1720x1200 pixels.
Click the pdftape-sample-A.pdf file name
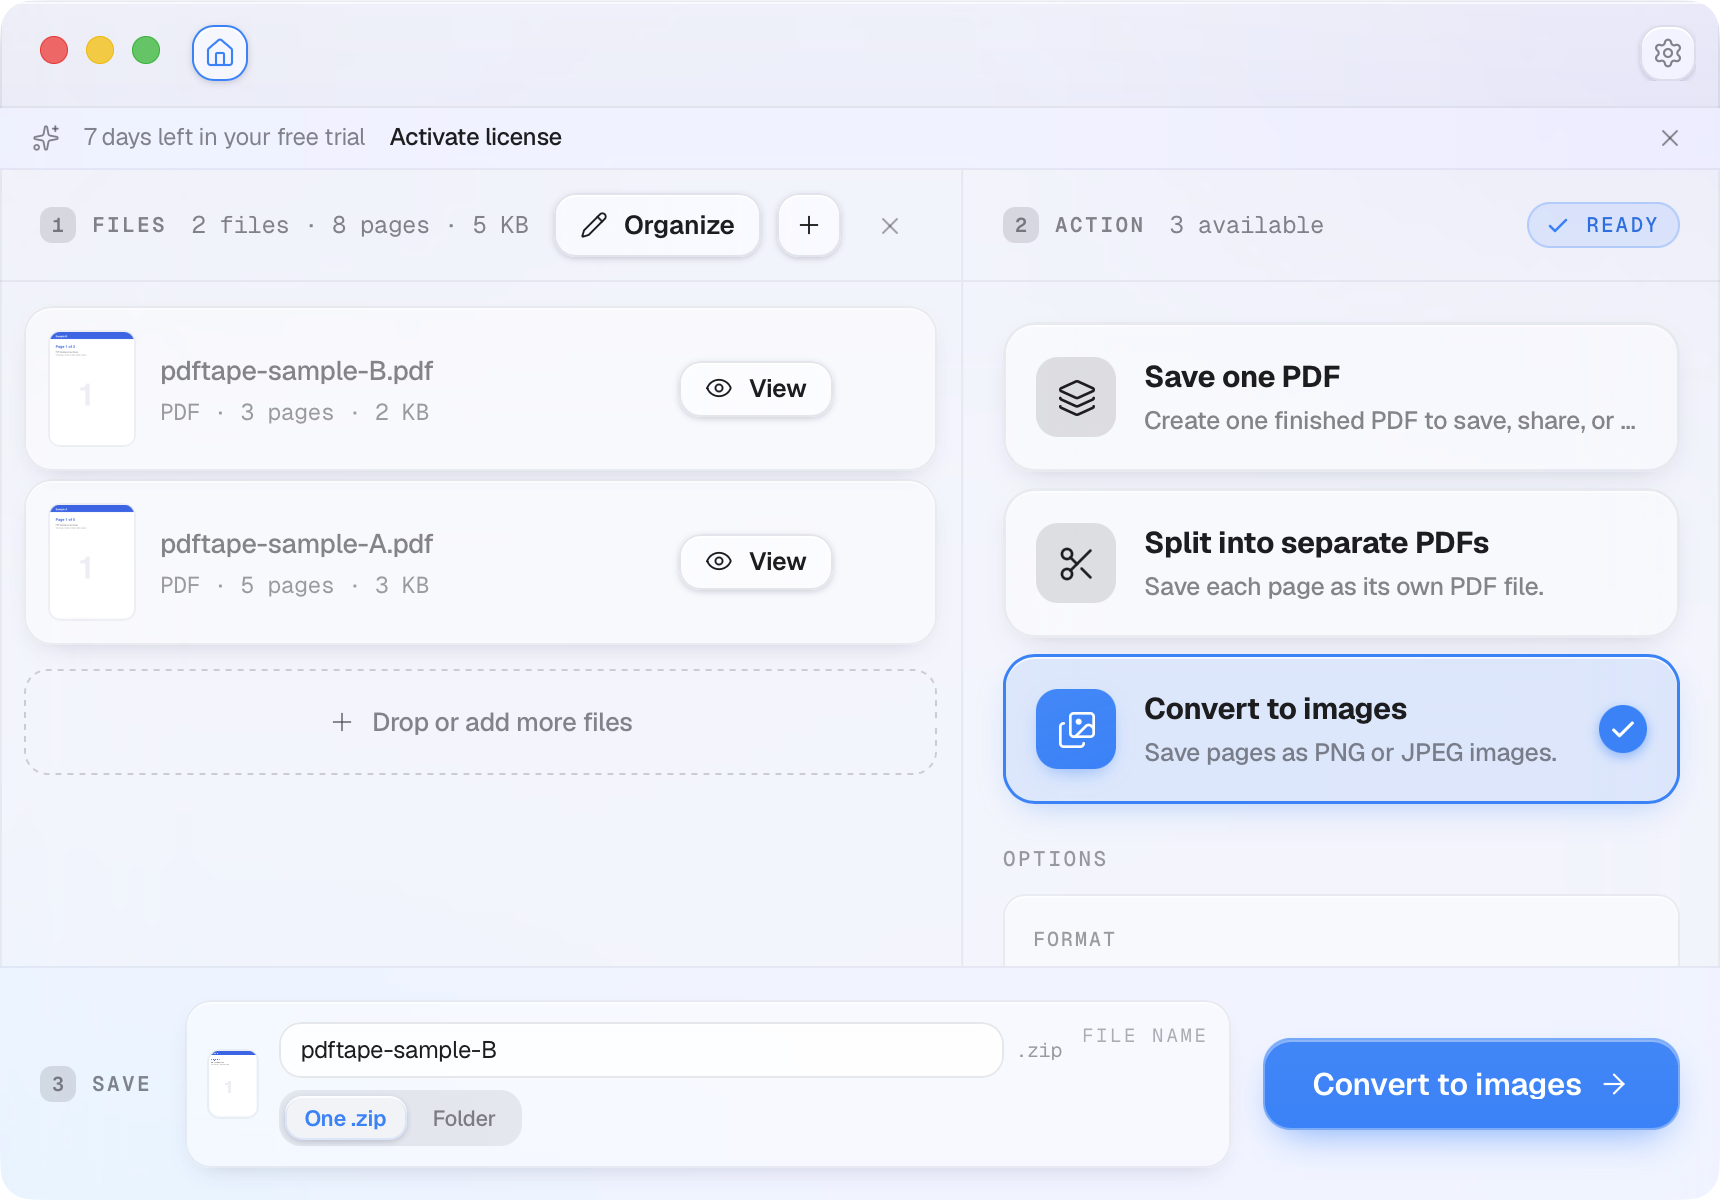pyautogui.click(x=296, y=544)
